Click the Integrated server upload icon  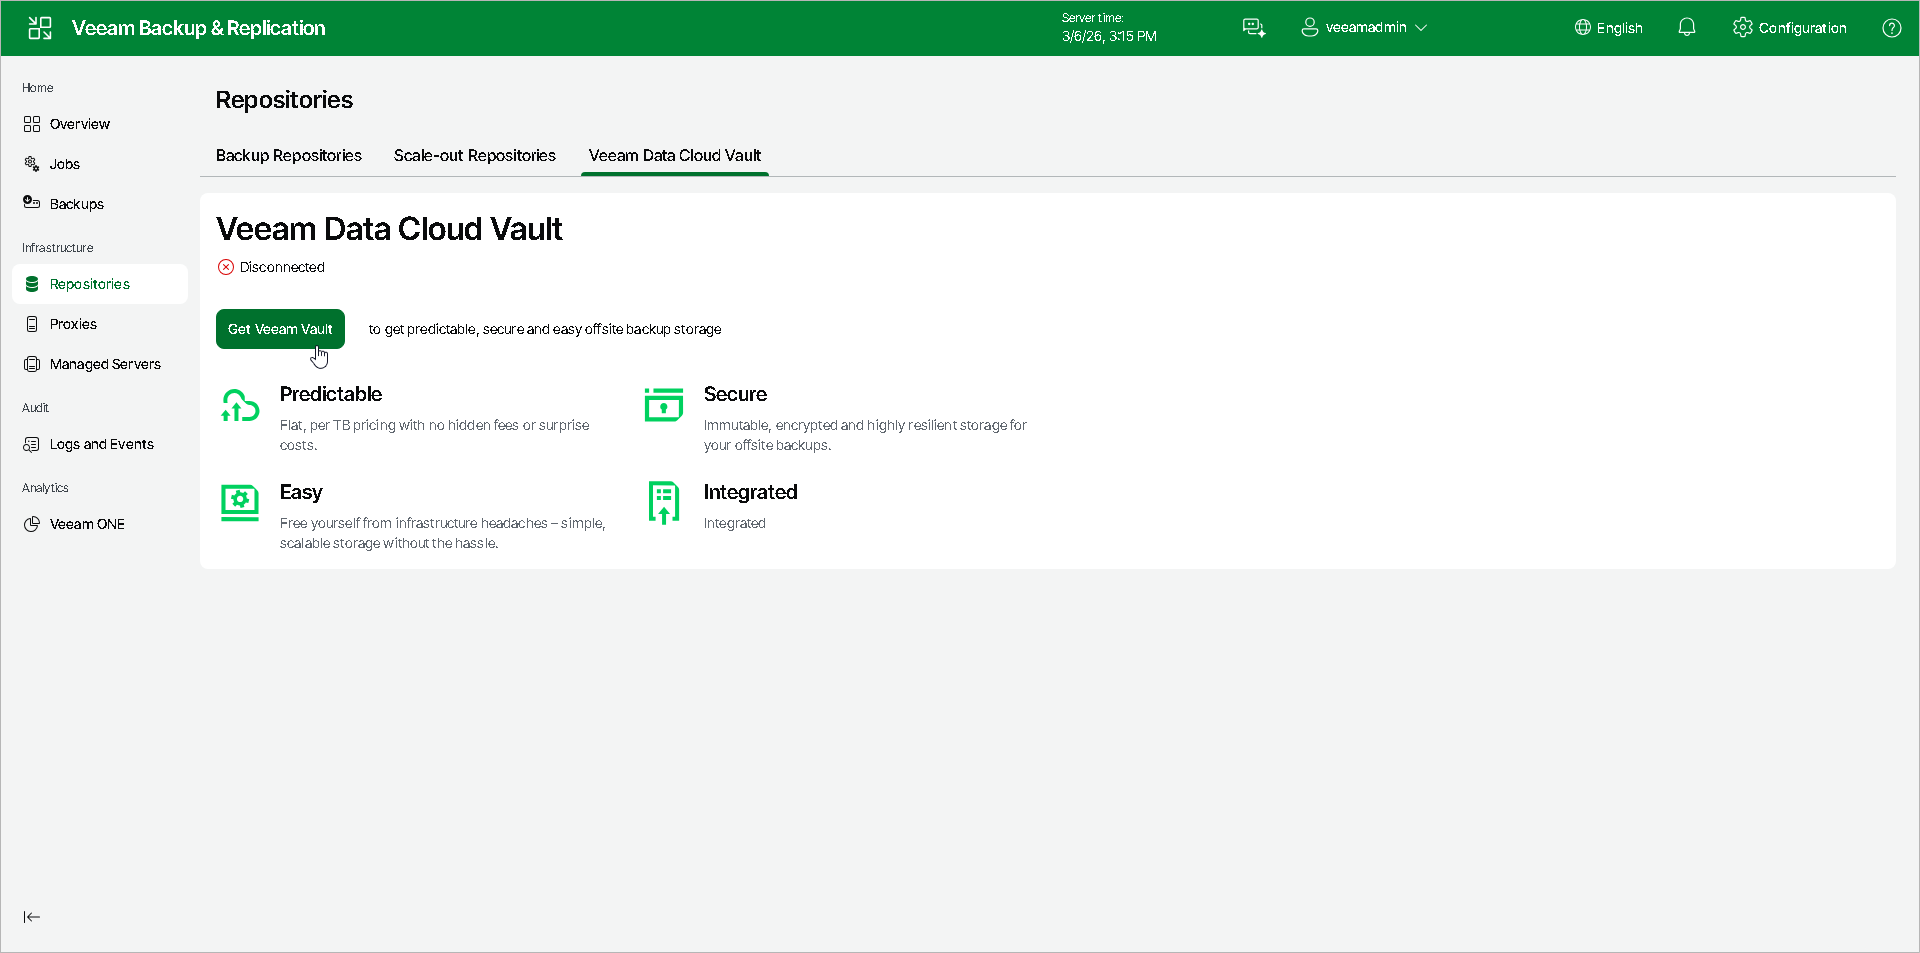click(x=664, y=503)
